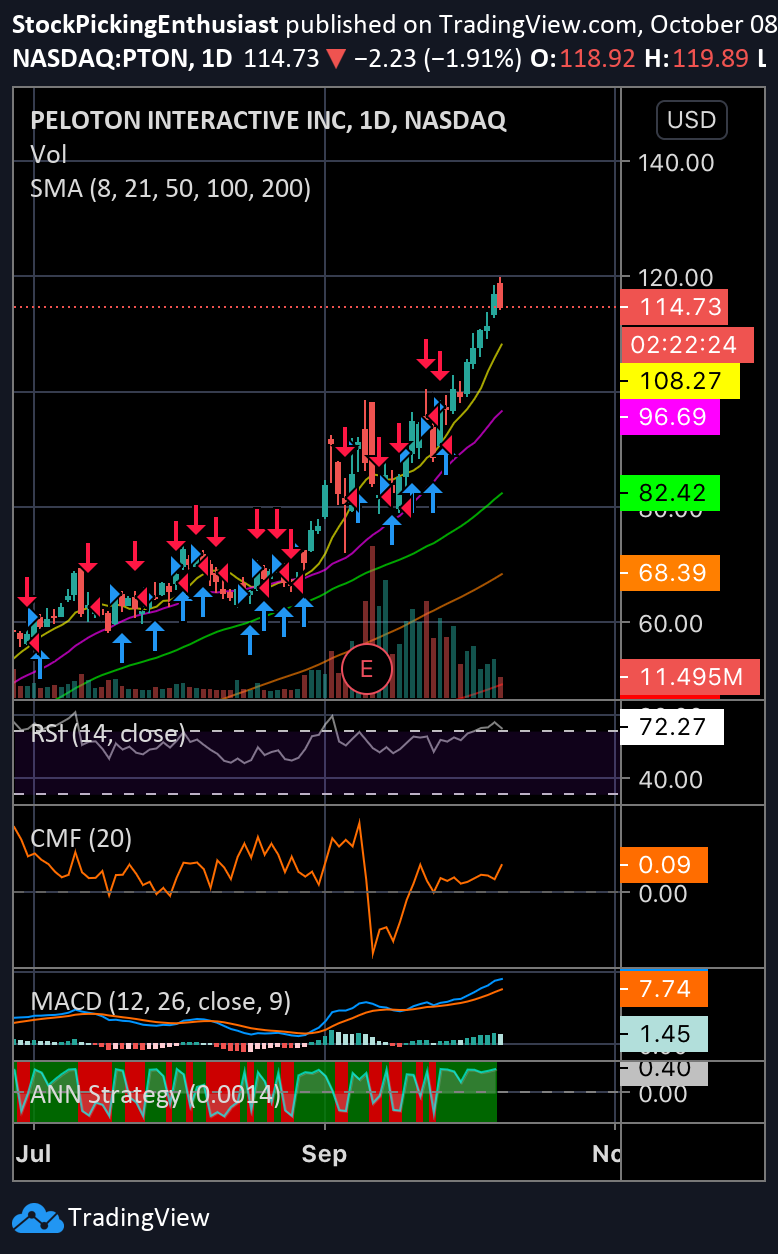This screenshot has width=778, height=1254.
Task: Click the magenta 96.69 SMA price label
Action: click(670, 416)
